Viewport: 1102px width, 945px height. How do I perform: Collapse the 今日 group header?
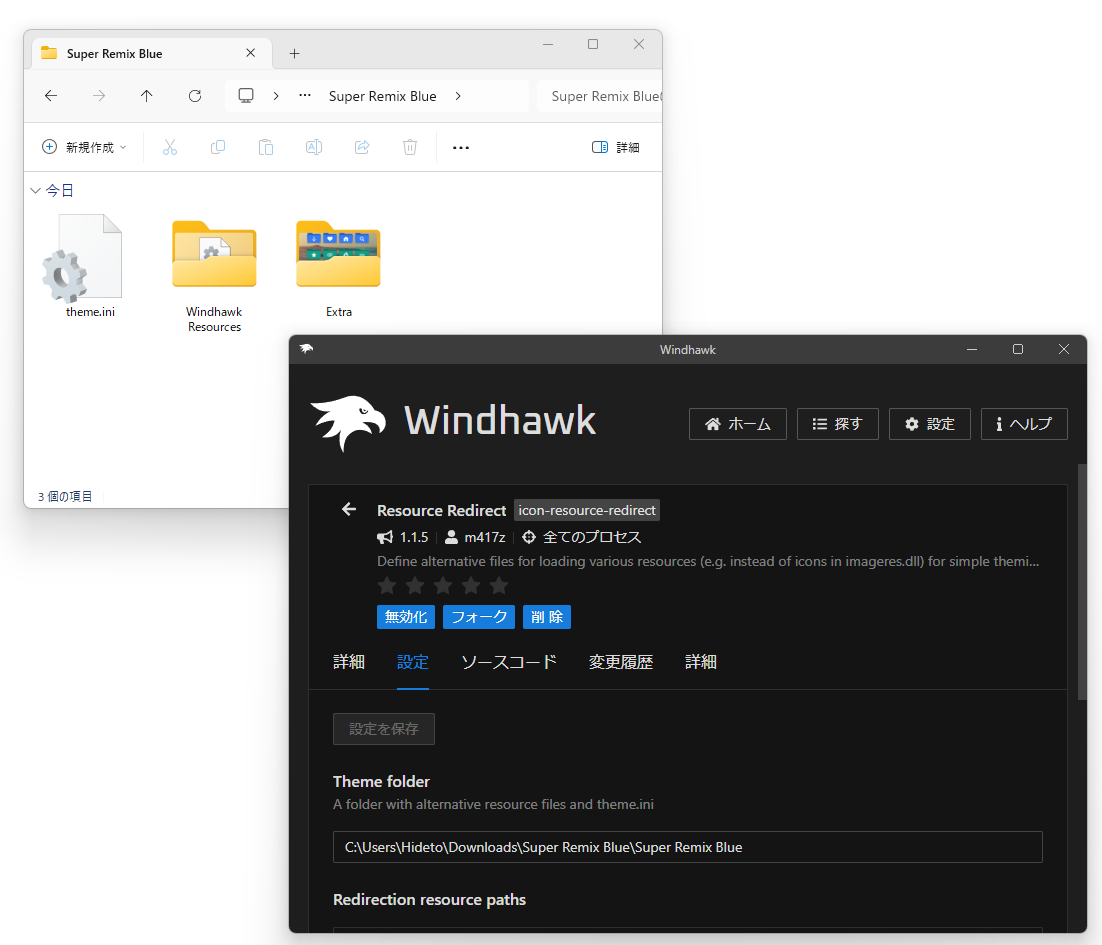click(x=52, y=190)
